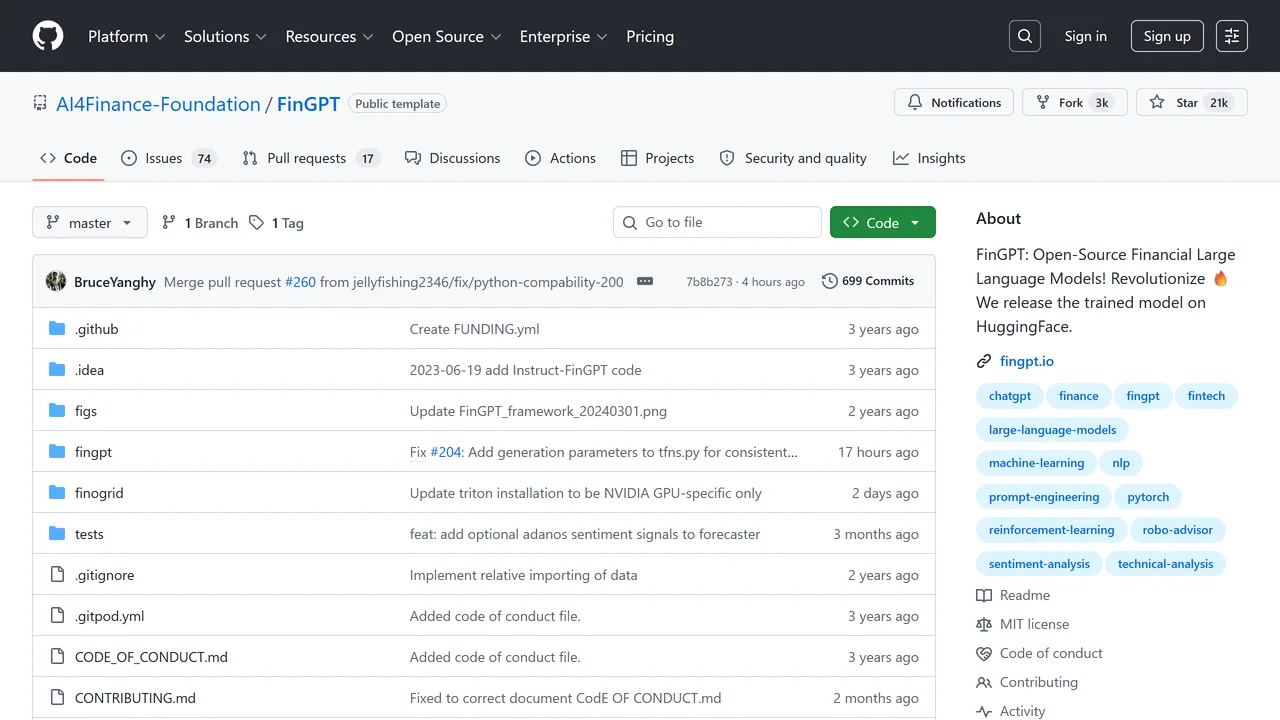Click the tests folder icon

pos(57,534)
